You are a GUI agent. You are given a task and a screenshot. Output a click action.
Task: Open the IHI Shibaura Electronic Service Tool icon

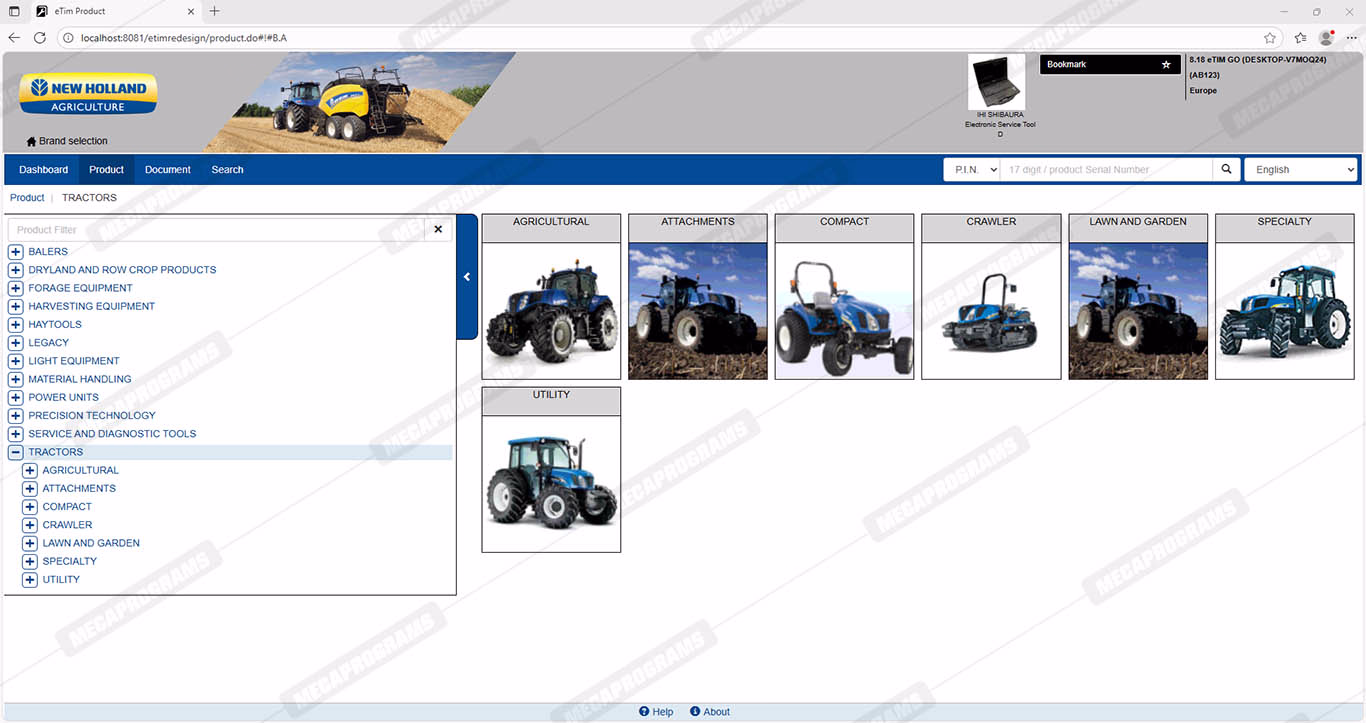996,84
